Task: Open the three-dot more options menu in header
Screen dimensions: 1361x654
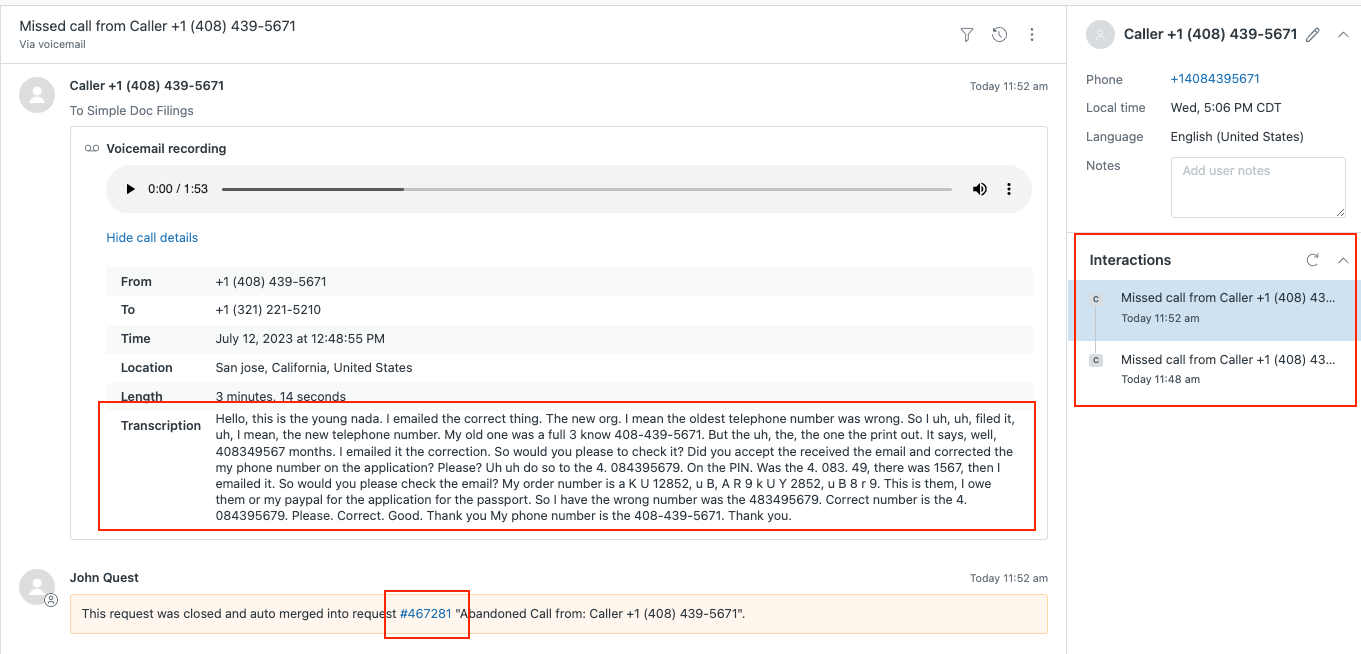Action: tap(1032, 34)
